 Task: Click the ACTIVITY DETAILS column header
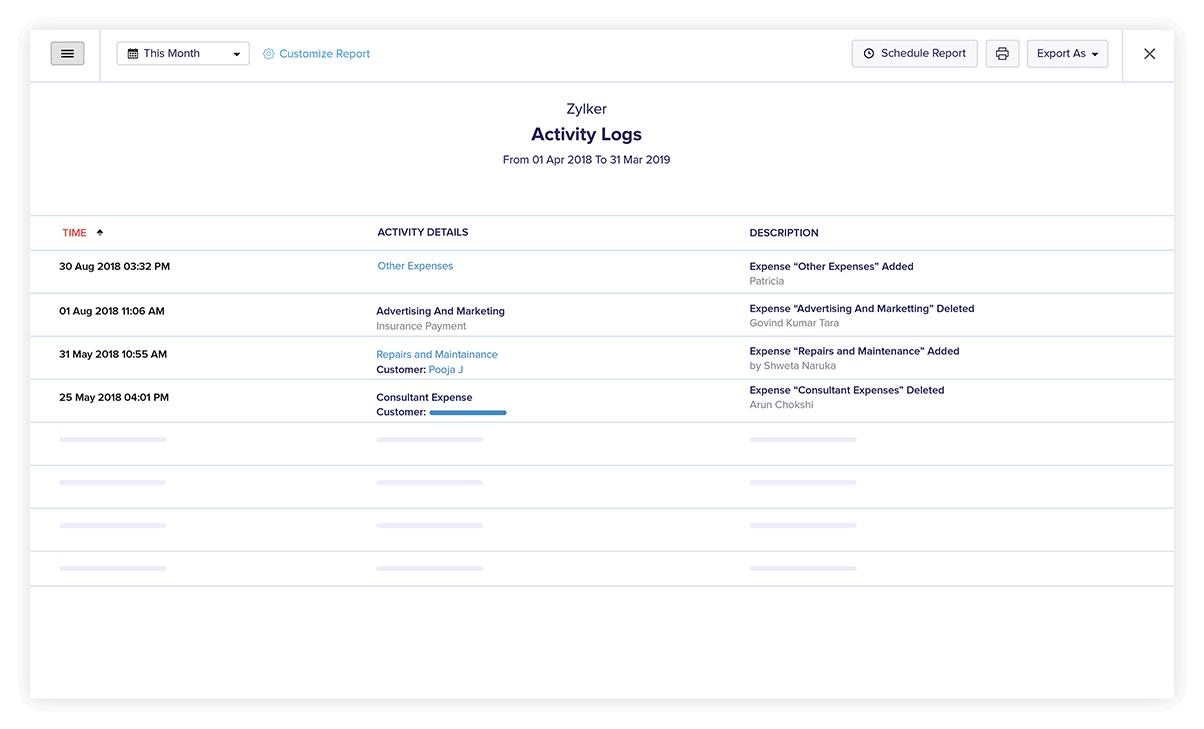423,233
